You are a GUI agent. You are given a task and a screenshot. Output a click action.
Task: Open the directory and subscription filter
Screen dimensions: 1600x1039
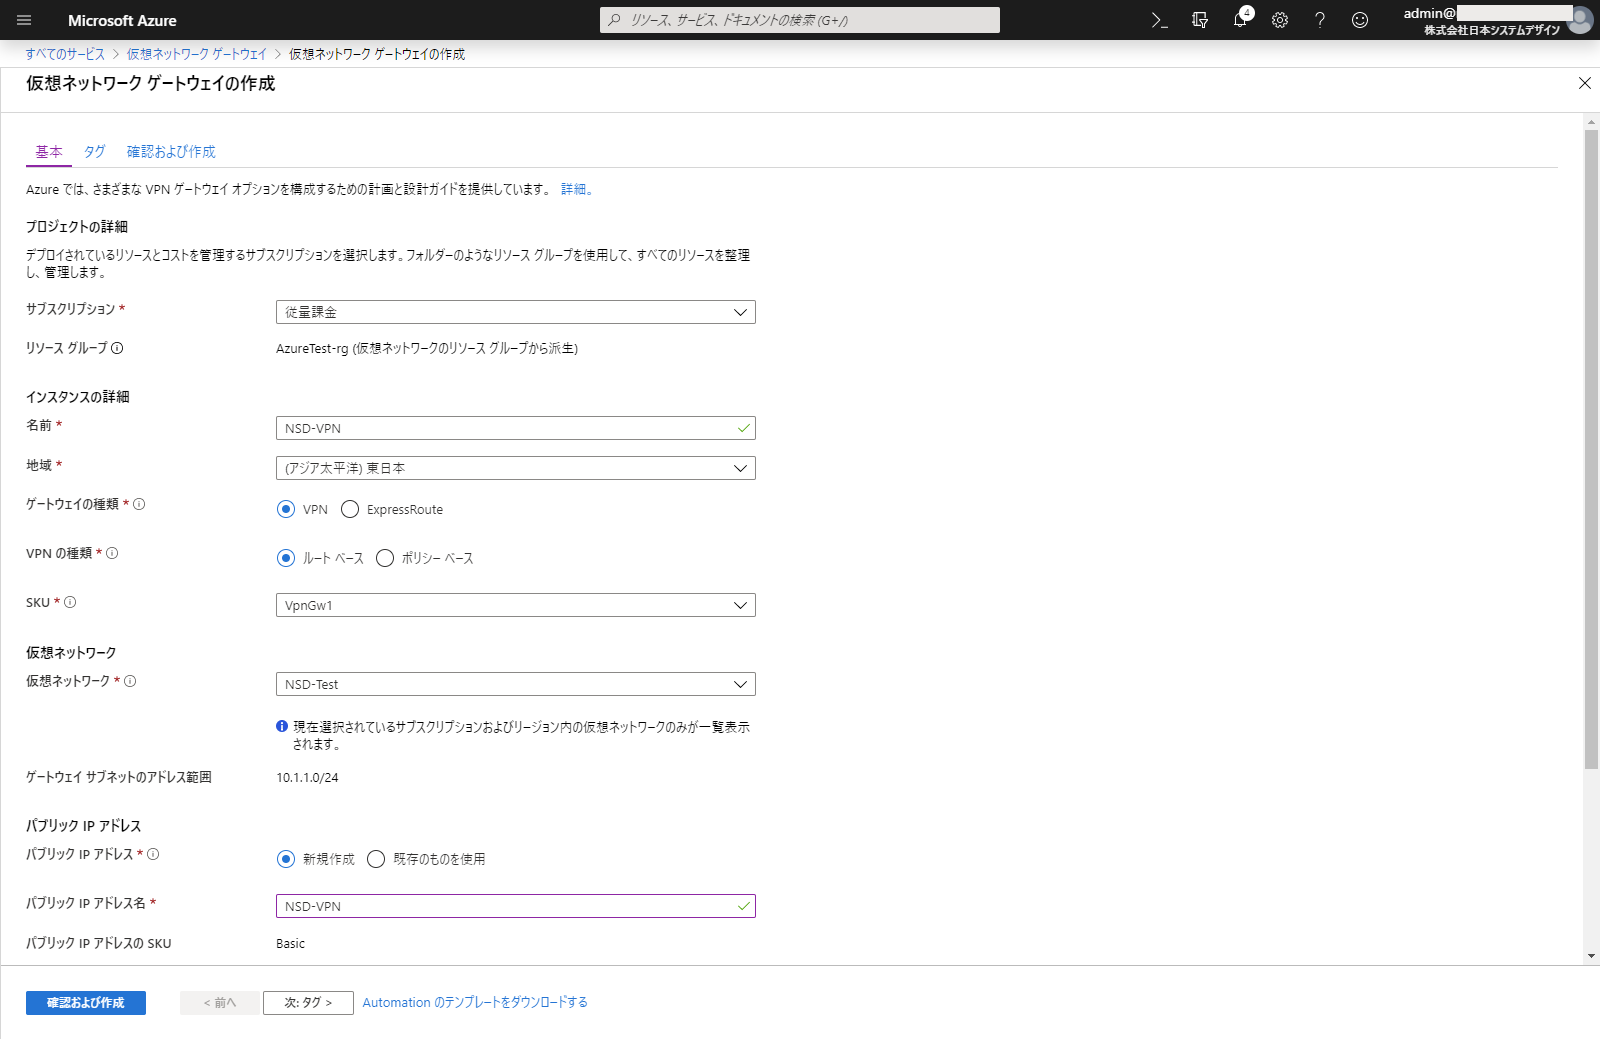(x=1200, y=20)
